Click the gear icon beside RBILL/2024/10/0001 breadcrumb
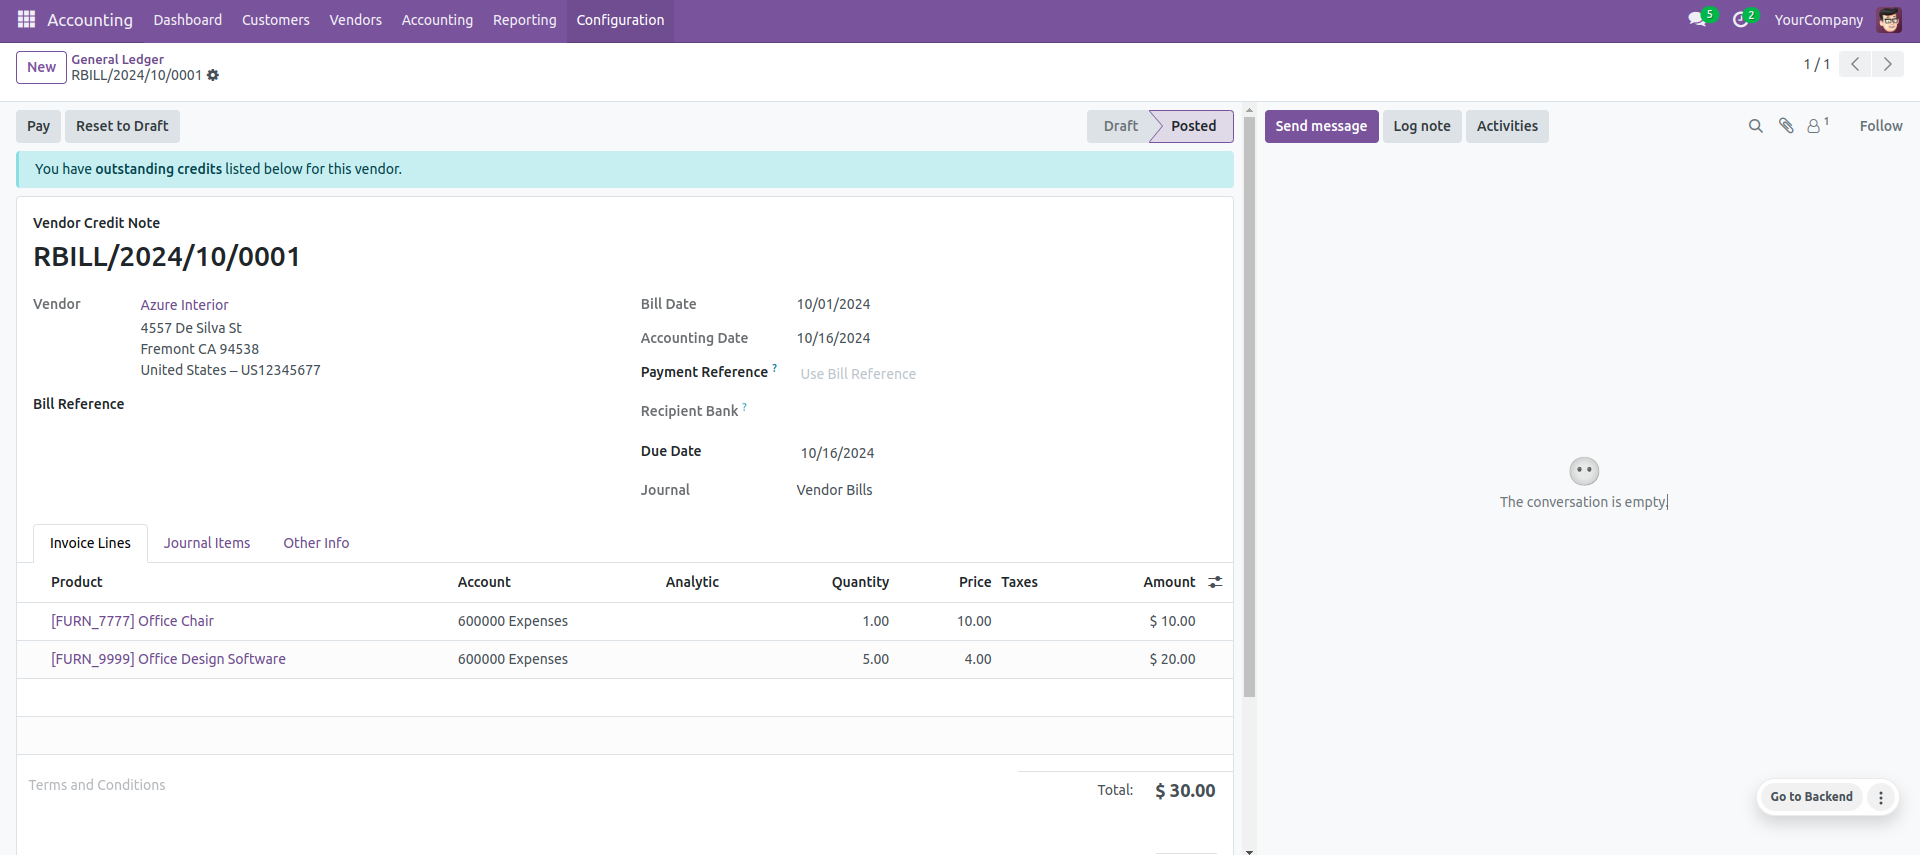The width and height of the screenshot is (1920, 855). point(213,76)
